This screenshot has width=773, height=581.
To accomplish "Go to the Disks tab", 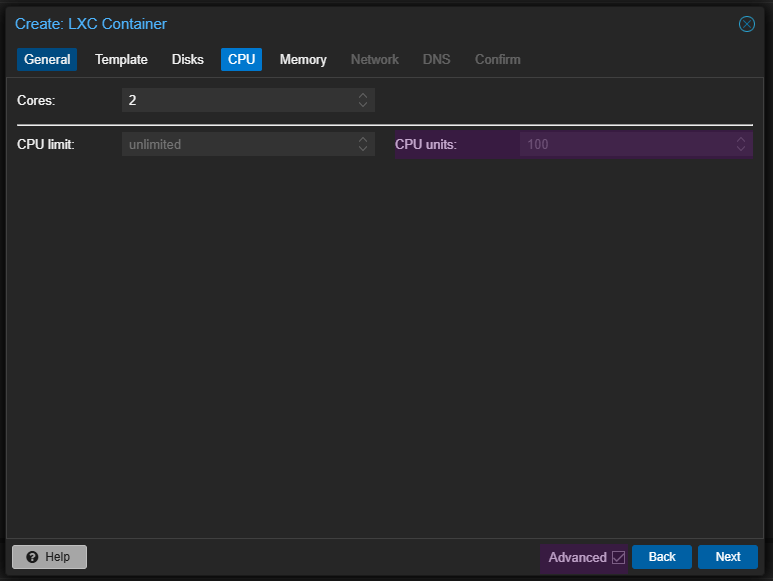I will [x=187, y=59].
